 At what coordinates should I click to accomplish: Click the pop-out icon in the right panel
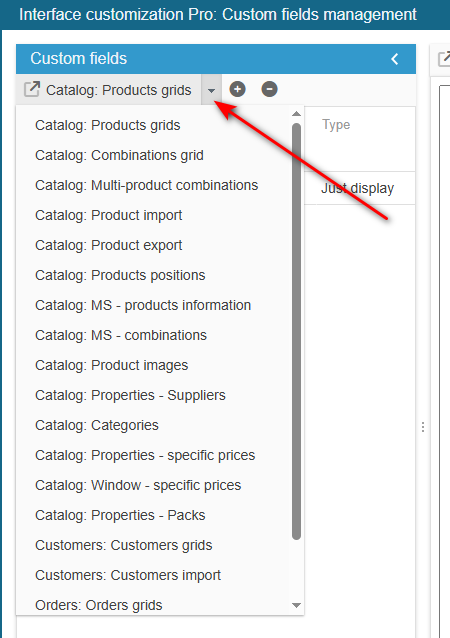(x=444, y=59)
